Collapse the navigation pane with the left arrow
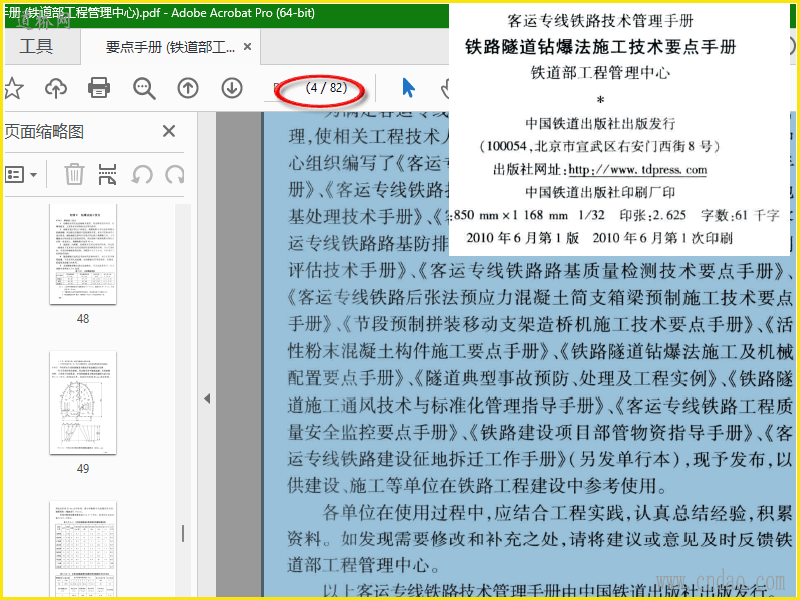The height and width of the screenshot is (600, 800). pyautogui.click(x=207, y=398)
